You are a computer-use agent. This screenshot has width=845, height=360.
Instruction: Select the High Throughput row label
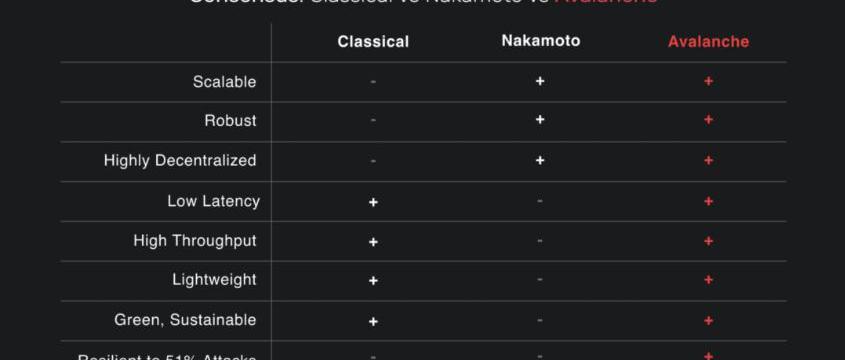tap(195, 241)
